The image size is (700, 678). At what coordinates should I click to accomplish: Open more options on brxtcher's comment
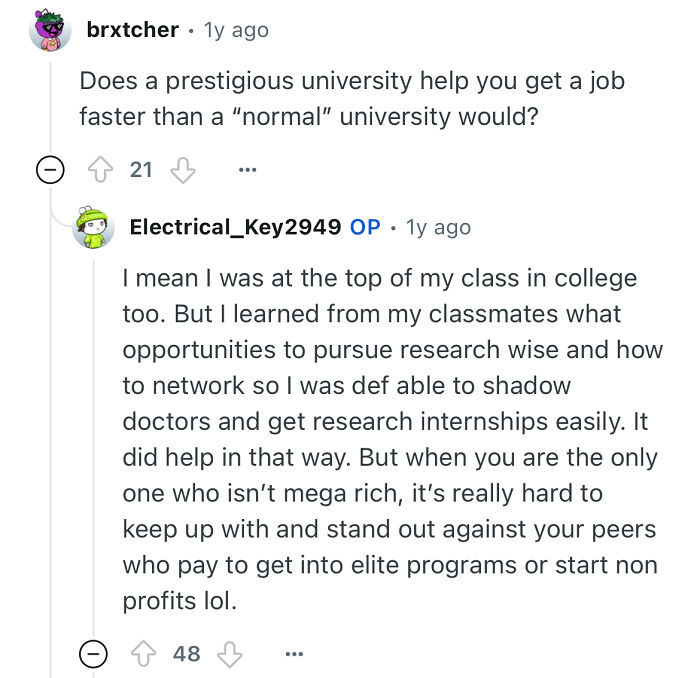(x=247, y=170)
